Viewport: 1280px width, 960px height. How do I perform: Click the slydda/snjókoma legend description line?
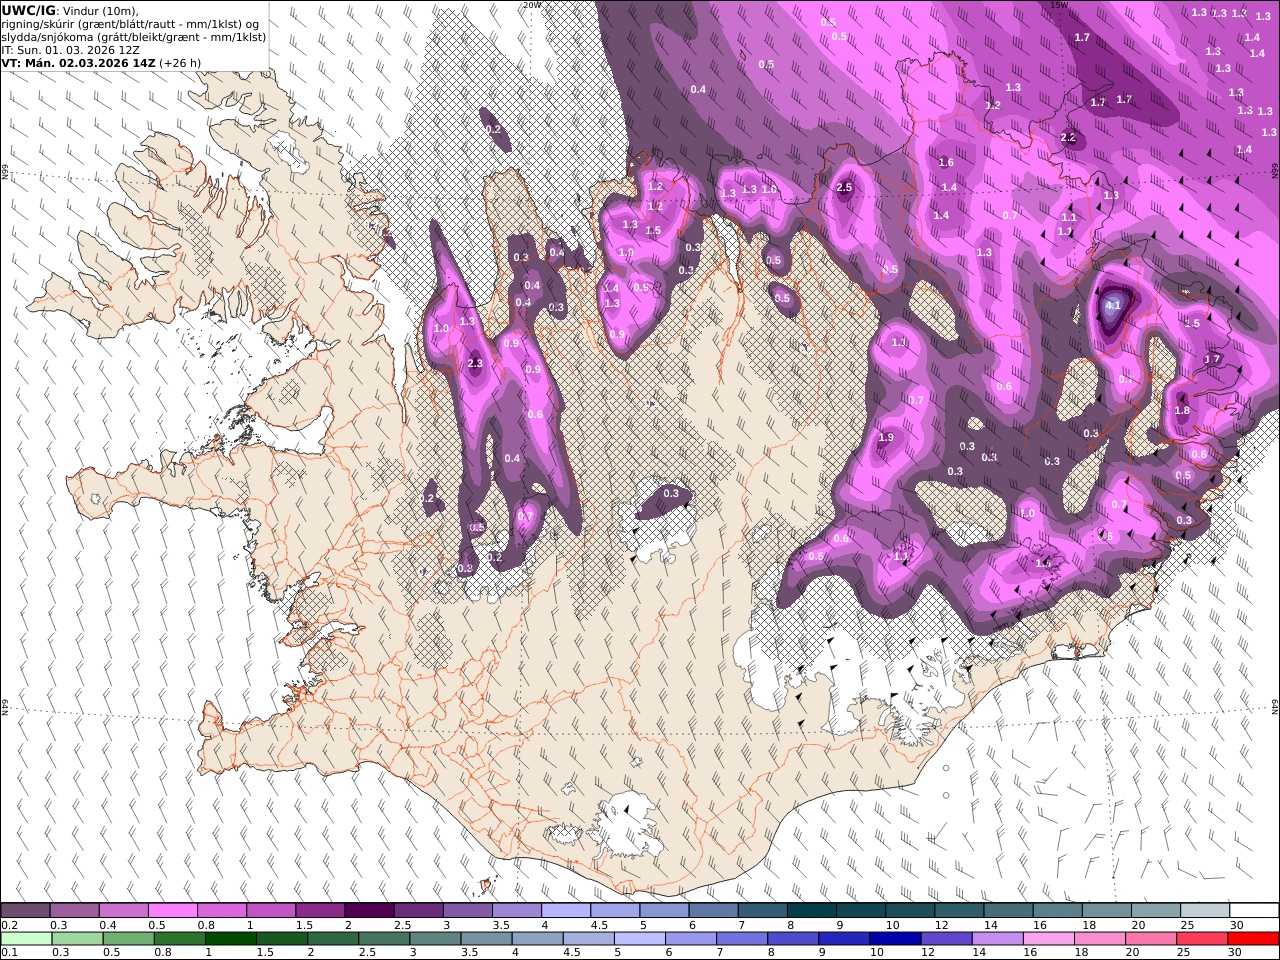[133, 37]
